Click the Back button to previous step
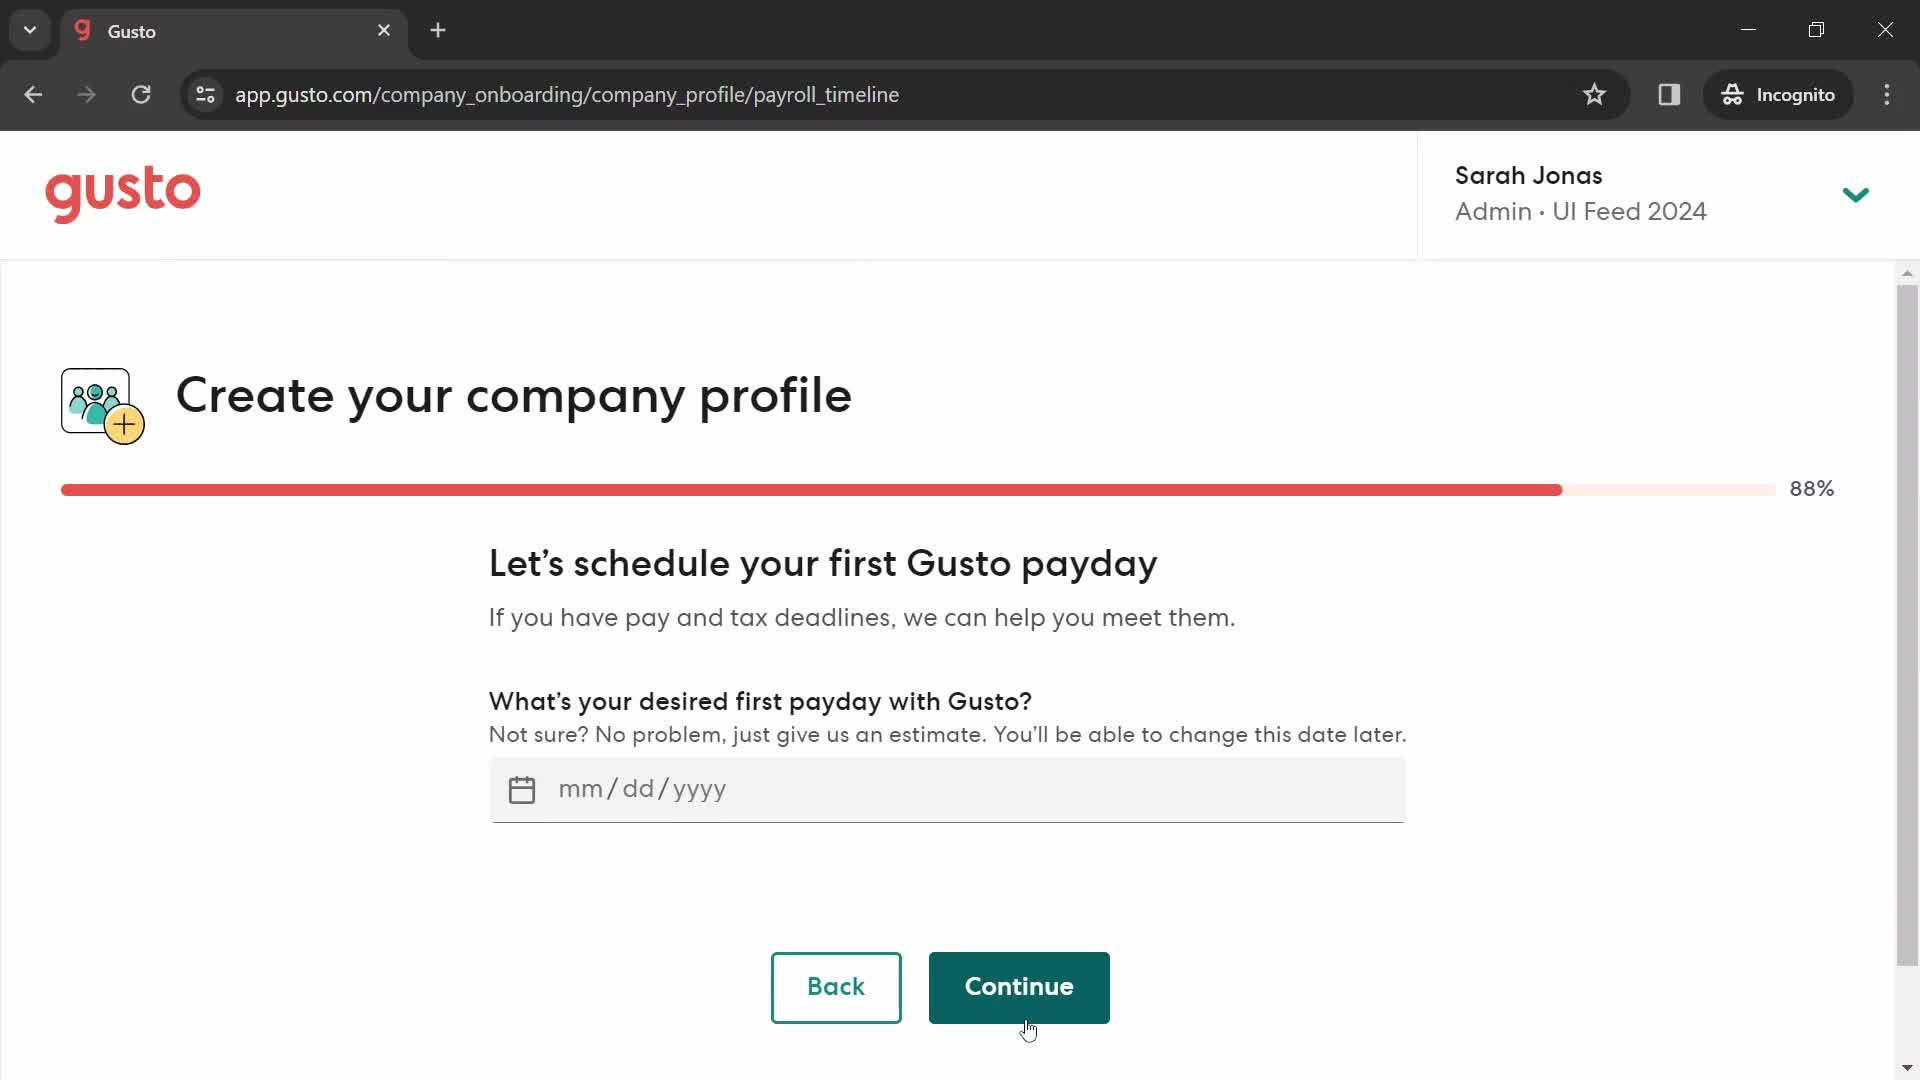1920x1080 pixels. [836, 986]
